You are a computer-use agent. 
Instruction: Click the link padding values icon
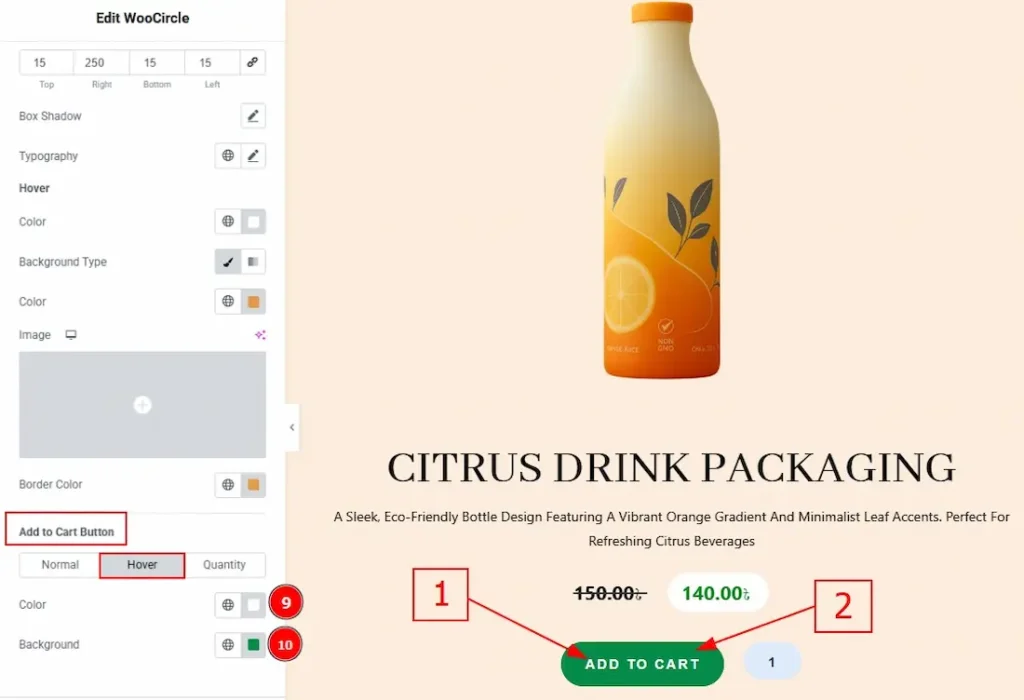point(253,63)
